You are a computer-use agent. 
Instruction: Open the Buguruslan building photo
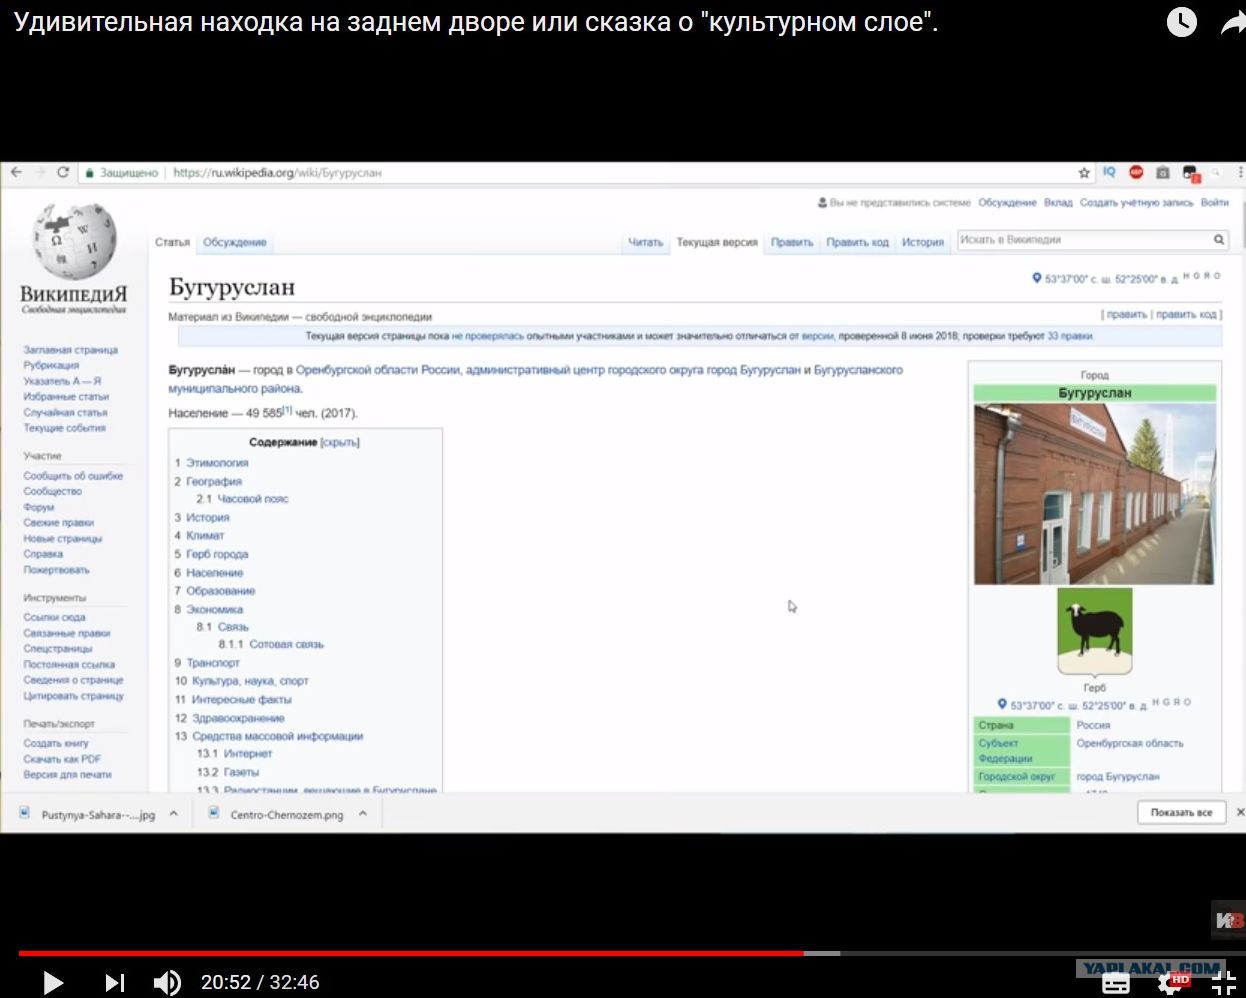point(1094,494)
